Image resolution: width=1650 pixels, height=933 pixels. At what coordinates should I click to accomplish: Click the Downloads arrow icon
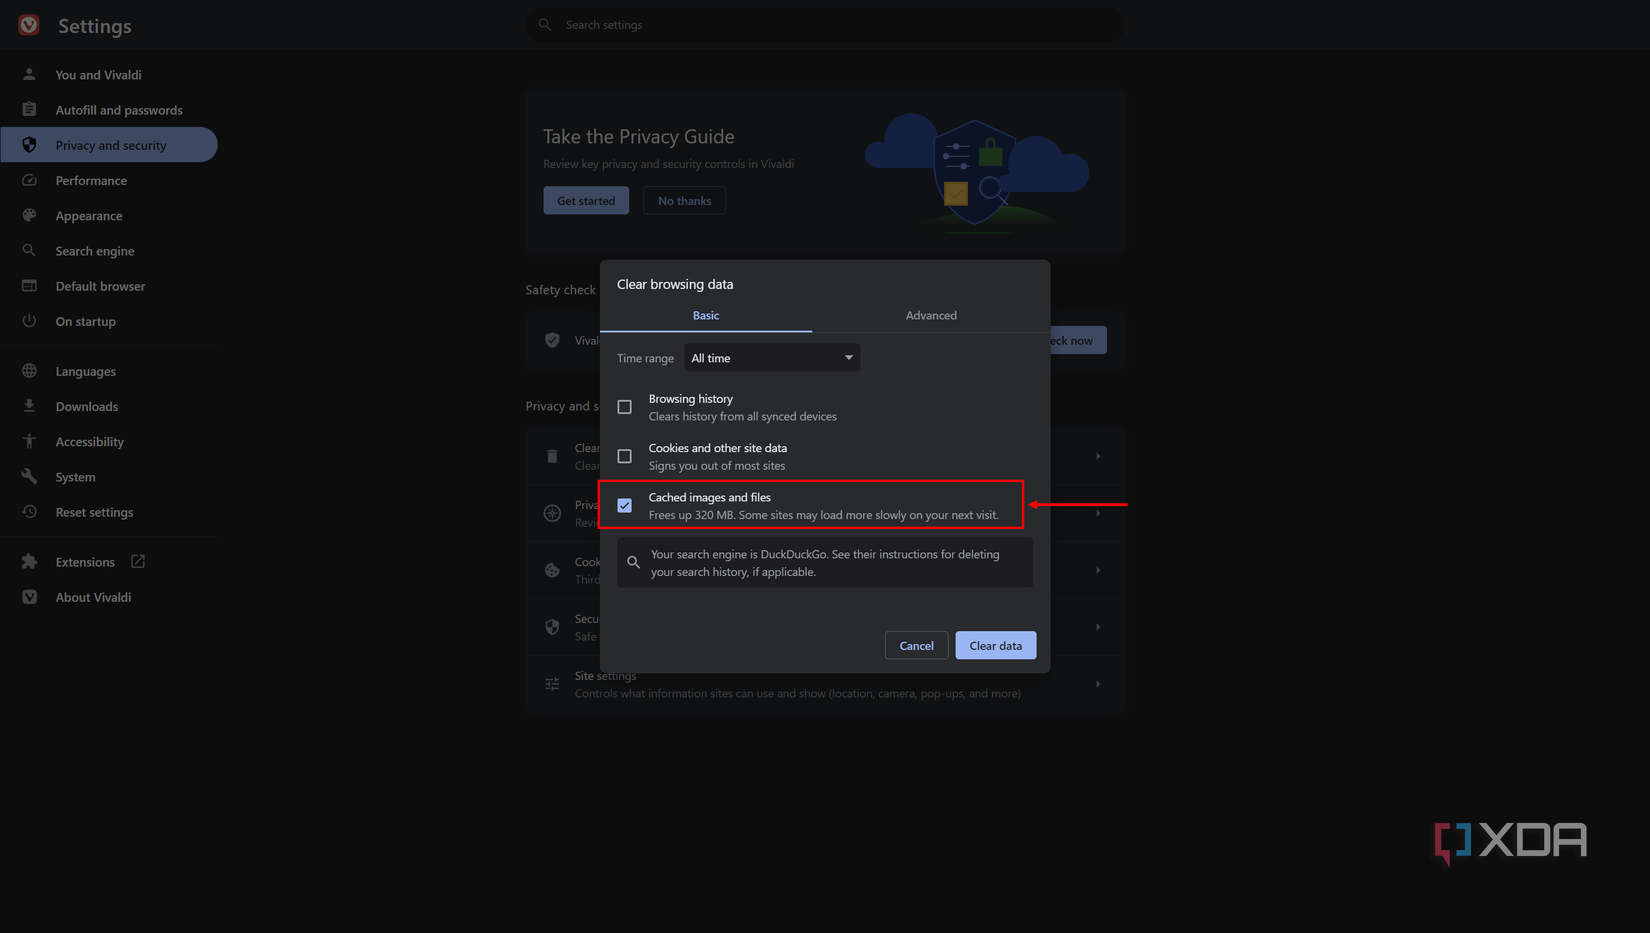[29, 406]
